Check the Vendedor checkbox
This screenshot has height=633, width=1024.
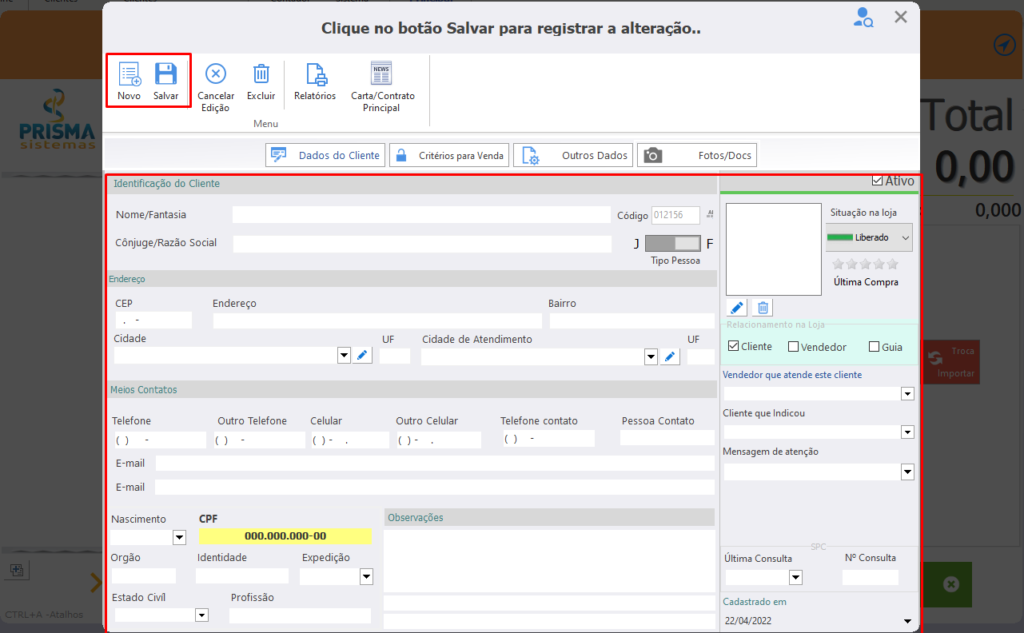tap(793, 347)
